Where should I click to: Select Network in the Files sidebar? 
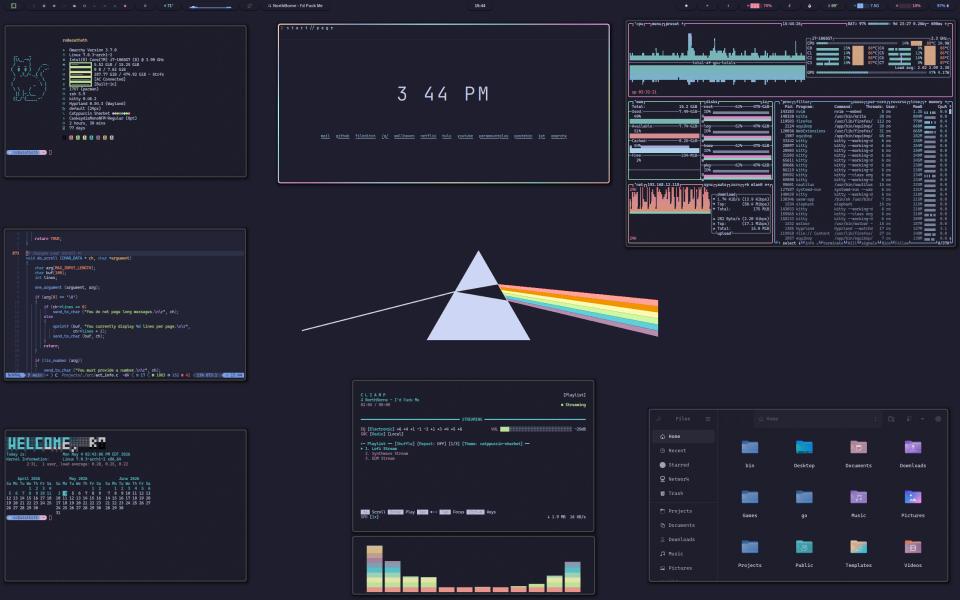[683, 479]
